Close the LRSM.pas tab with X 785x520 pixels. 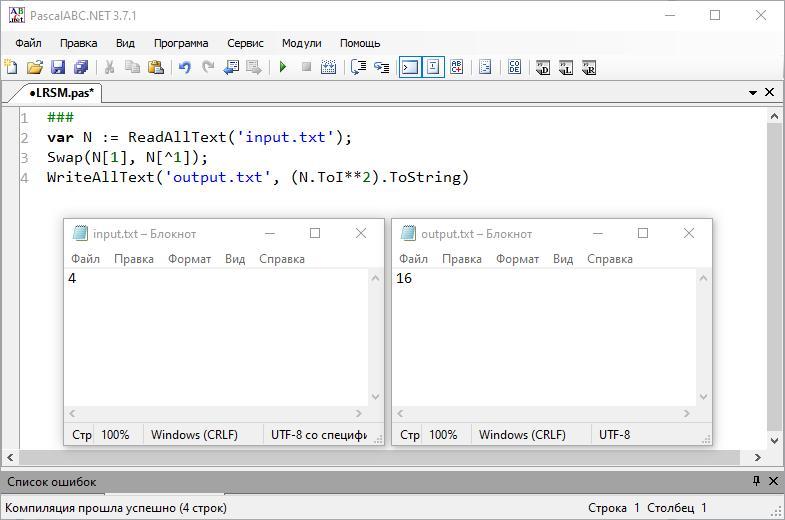769,92
